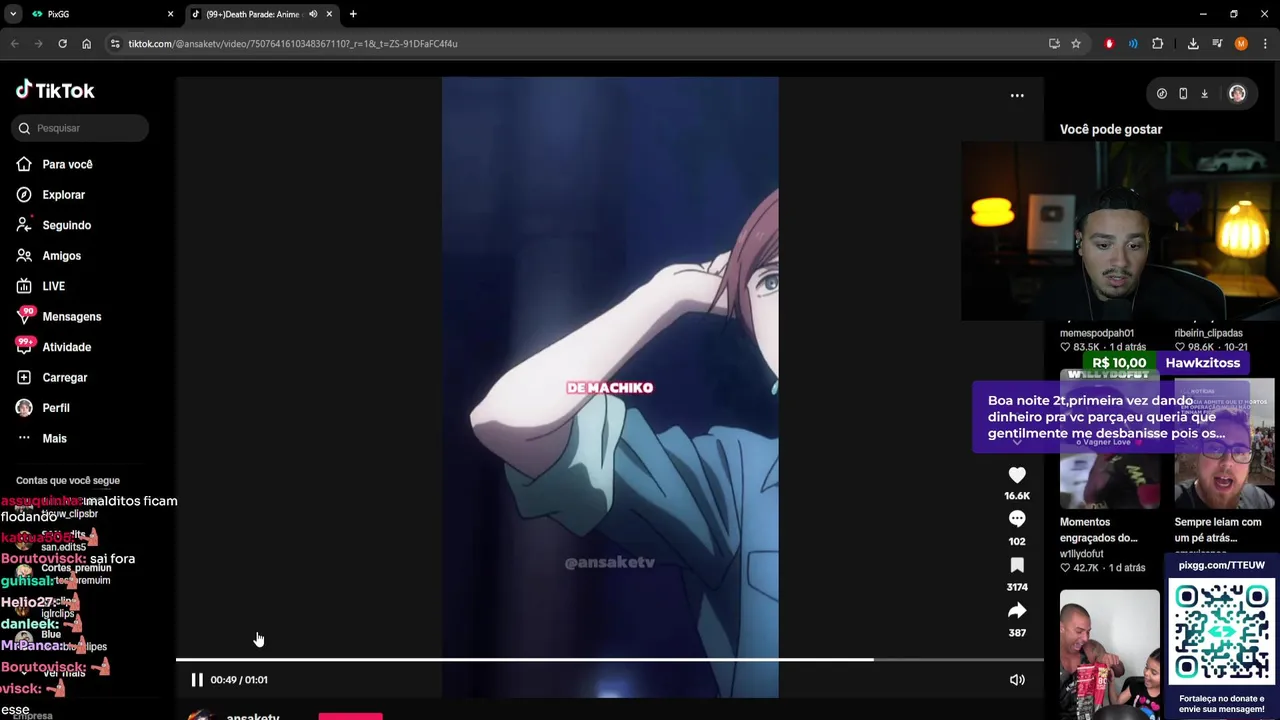Pause the video with the pause button
This screenshot has height=720, width=1280.
tap(197, 680)
